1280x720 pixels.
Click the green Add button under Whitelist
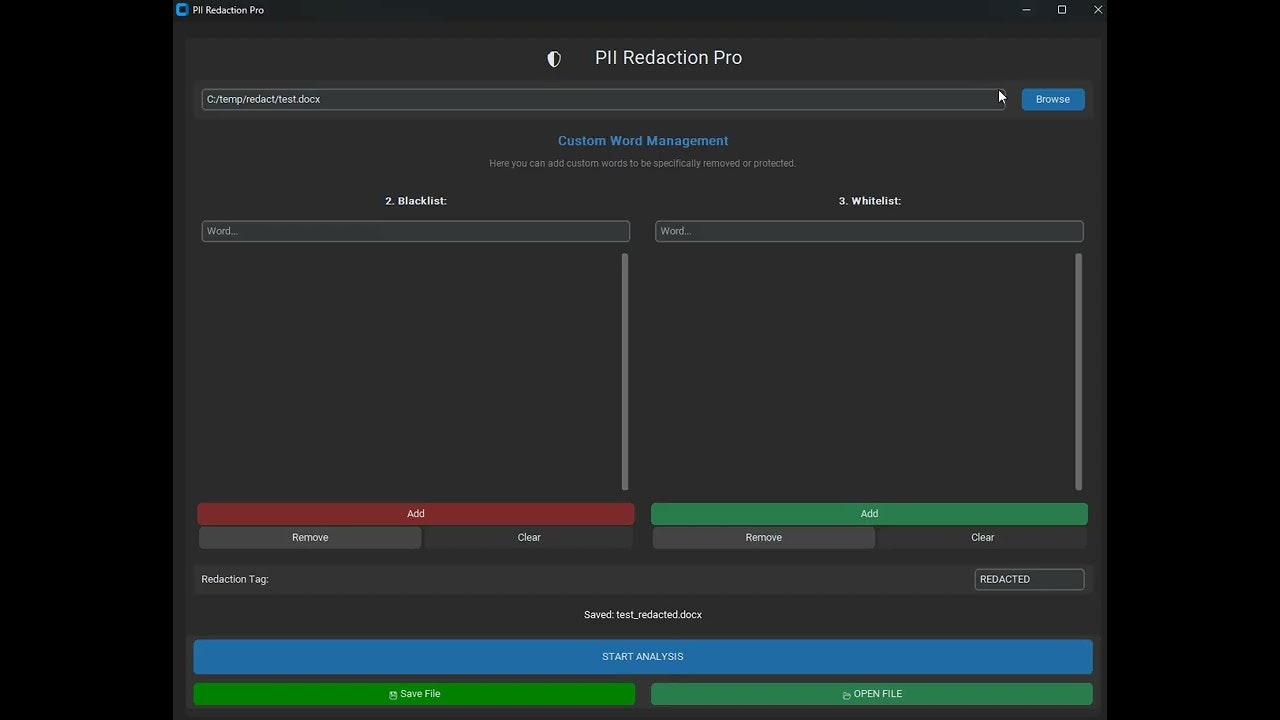pos(869,514)
